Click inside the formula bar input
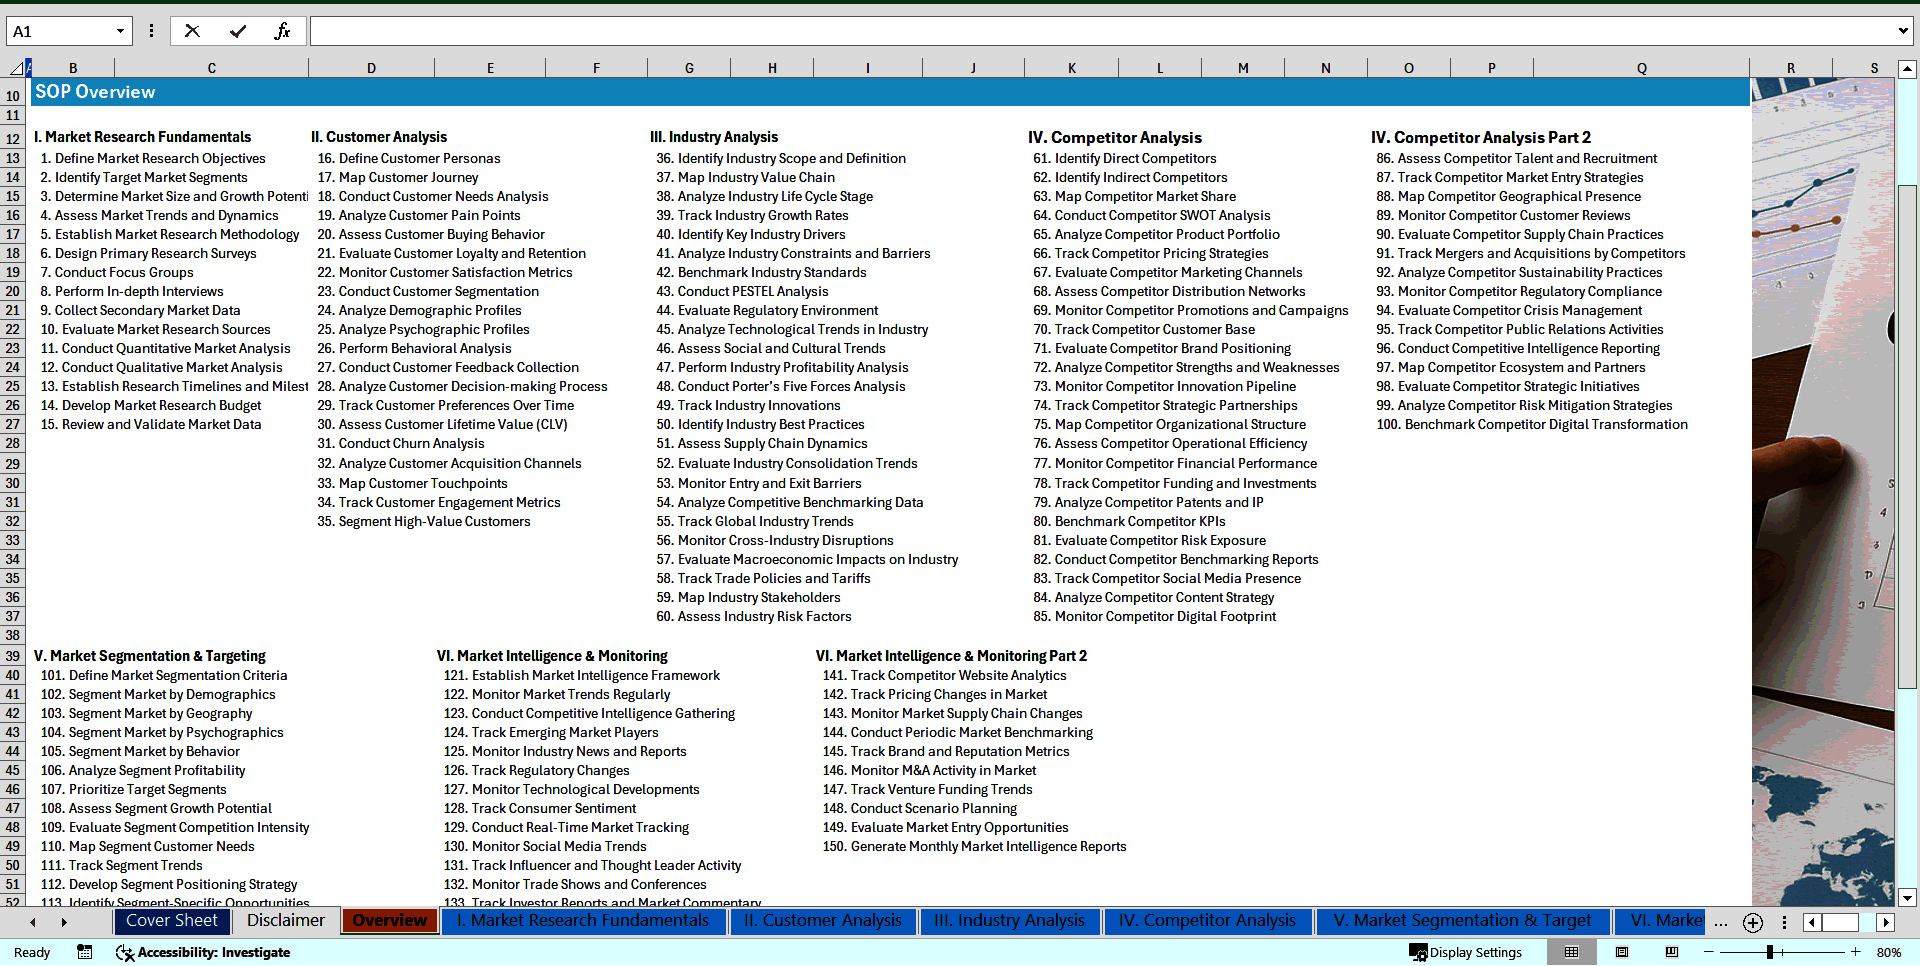Viewport: 1920px width, 966px height. coord(1100,31)
